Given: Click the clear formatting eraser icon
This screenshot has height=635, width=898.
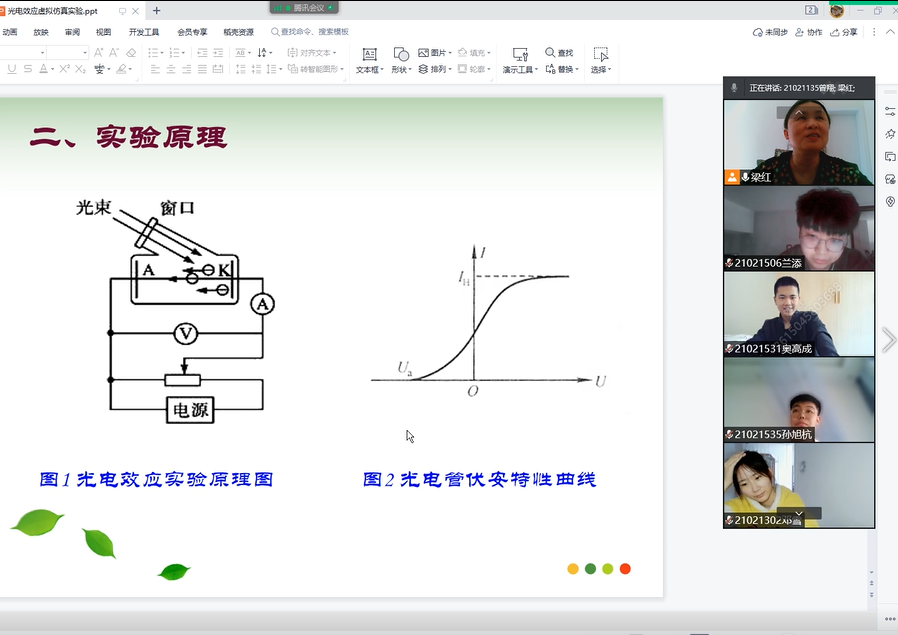Looking at the screenshot, I should 132,52.
